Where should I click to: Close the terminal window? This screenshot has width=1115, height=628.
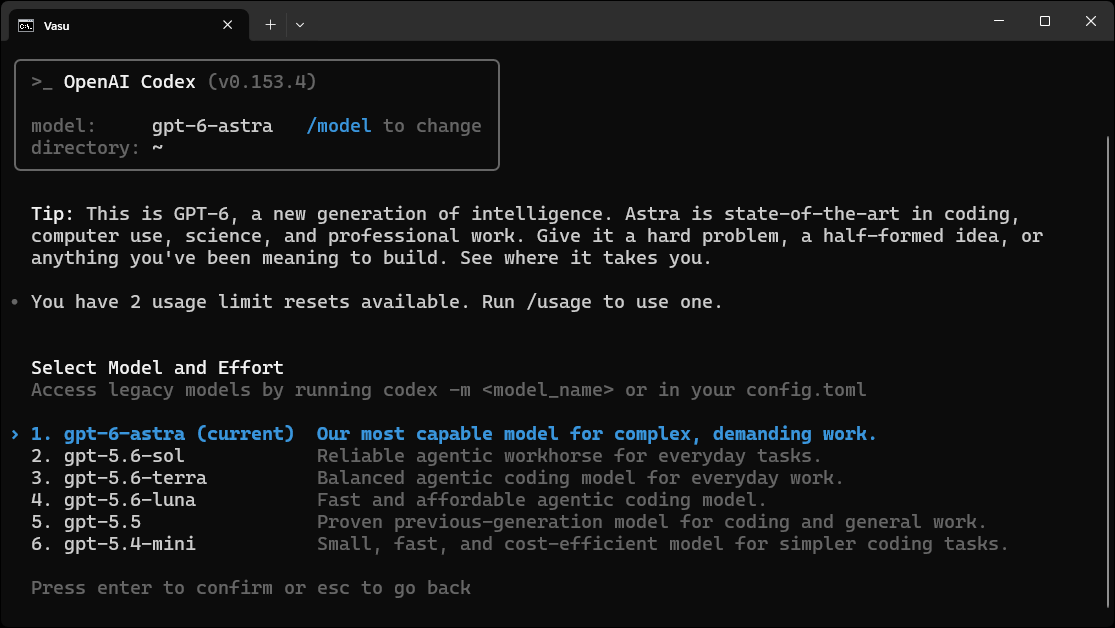[1091, 21]
